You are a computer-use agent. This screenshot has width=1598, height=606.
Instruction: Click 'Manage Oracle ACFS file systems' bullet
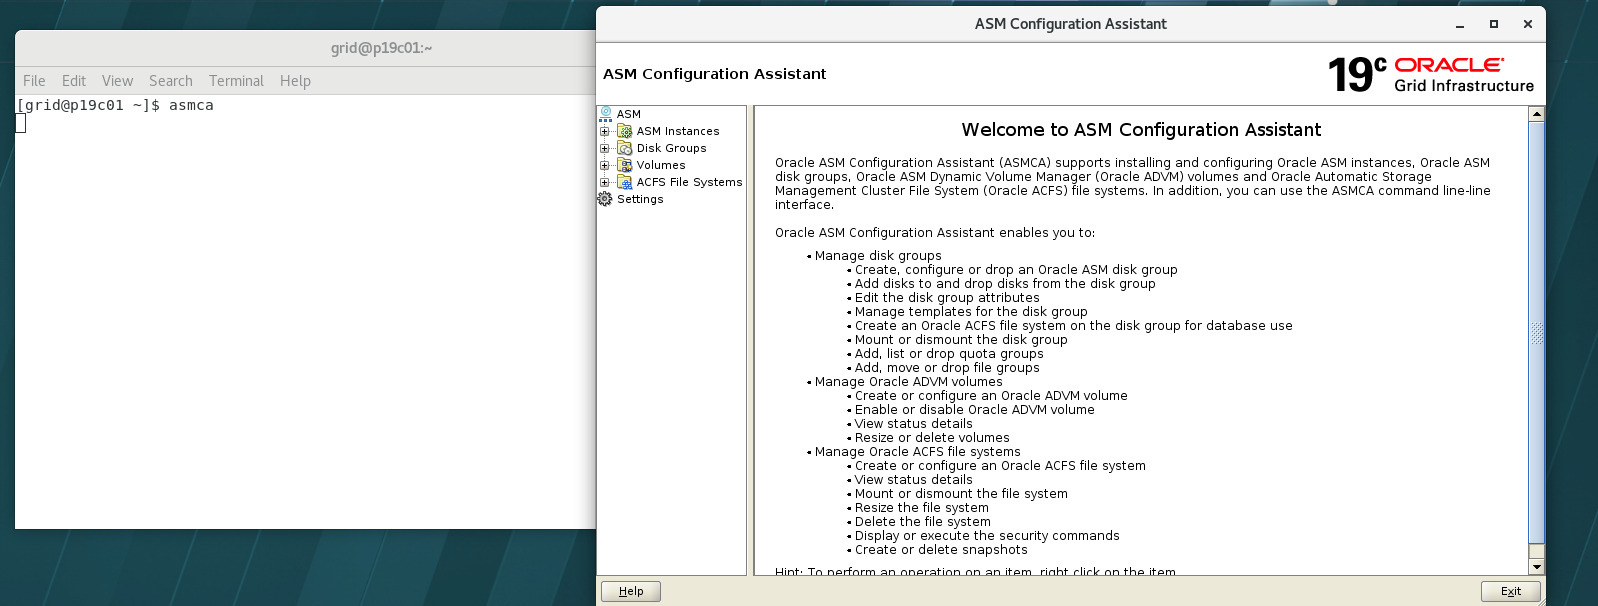coord(917,452)
